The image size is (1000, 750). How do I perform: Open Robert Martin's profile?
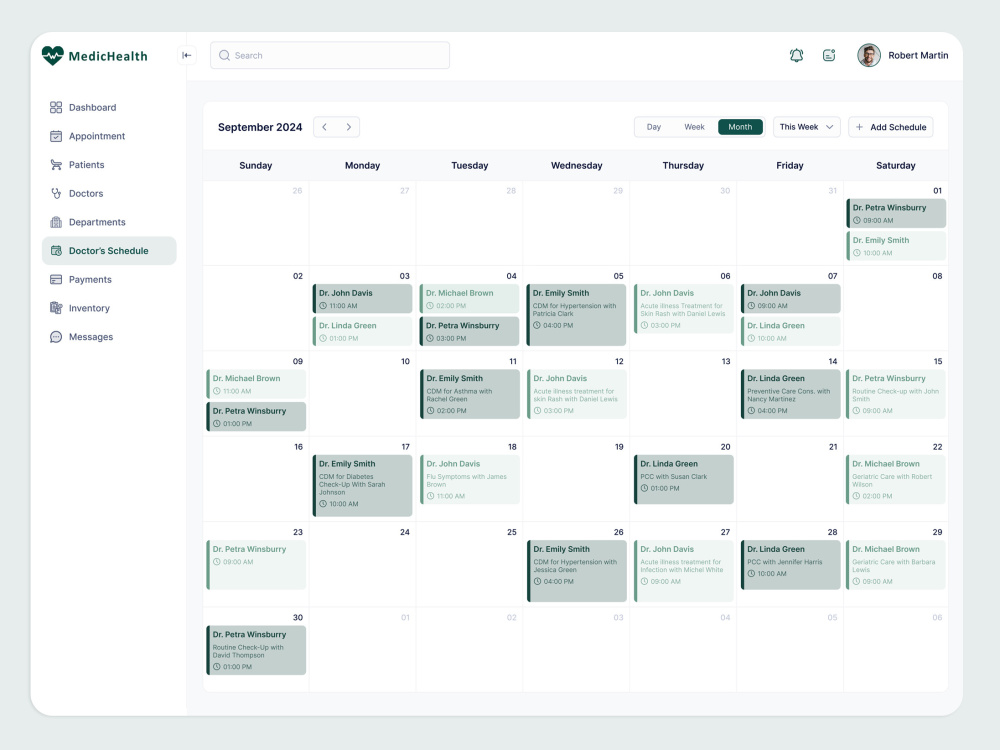tap(918, 55)
